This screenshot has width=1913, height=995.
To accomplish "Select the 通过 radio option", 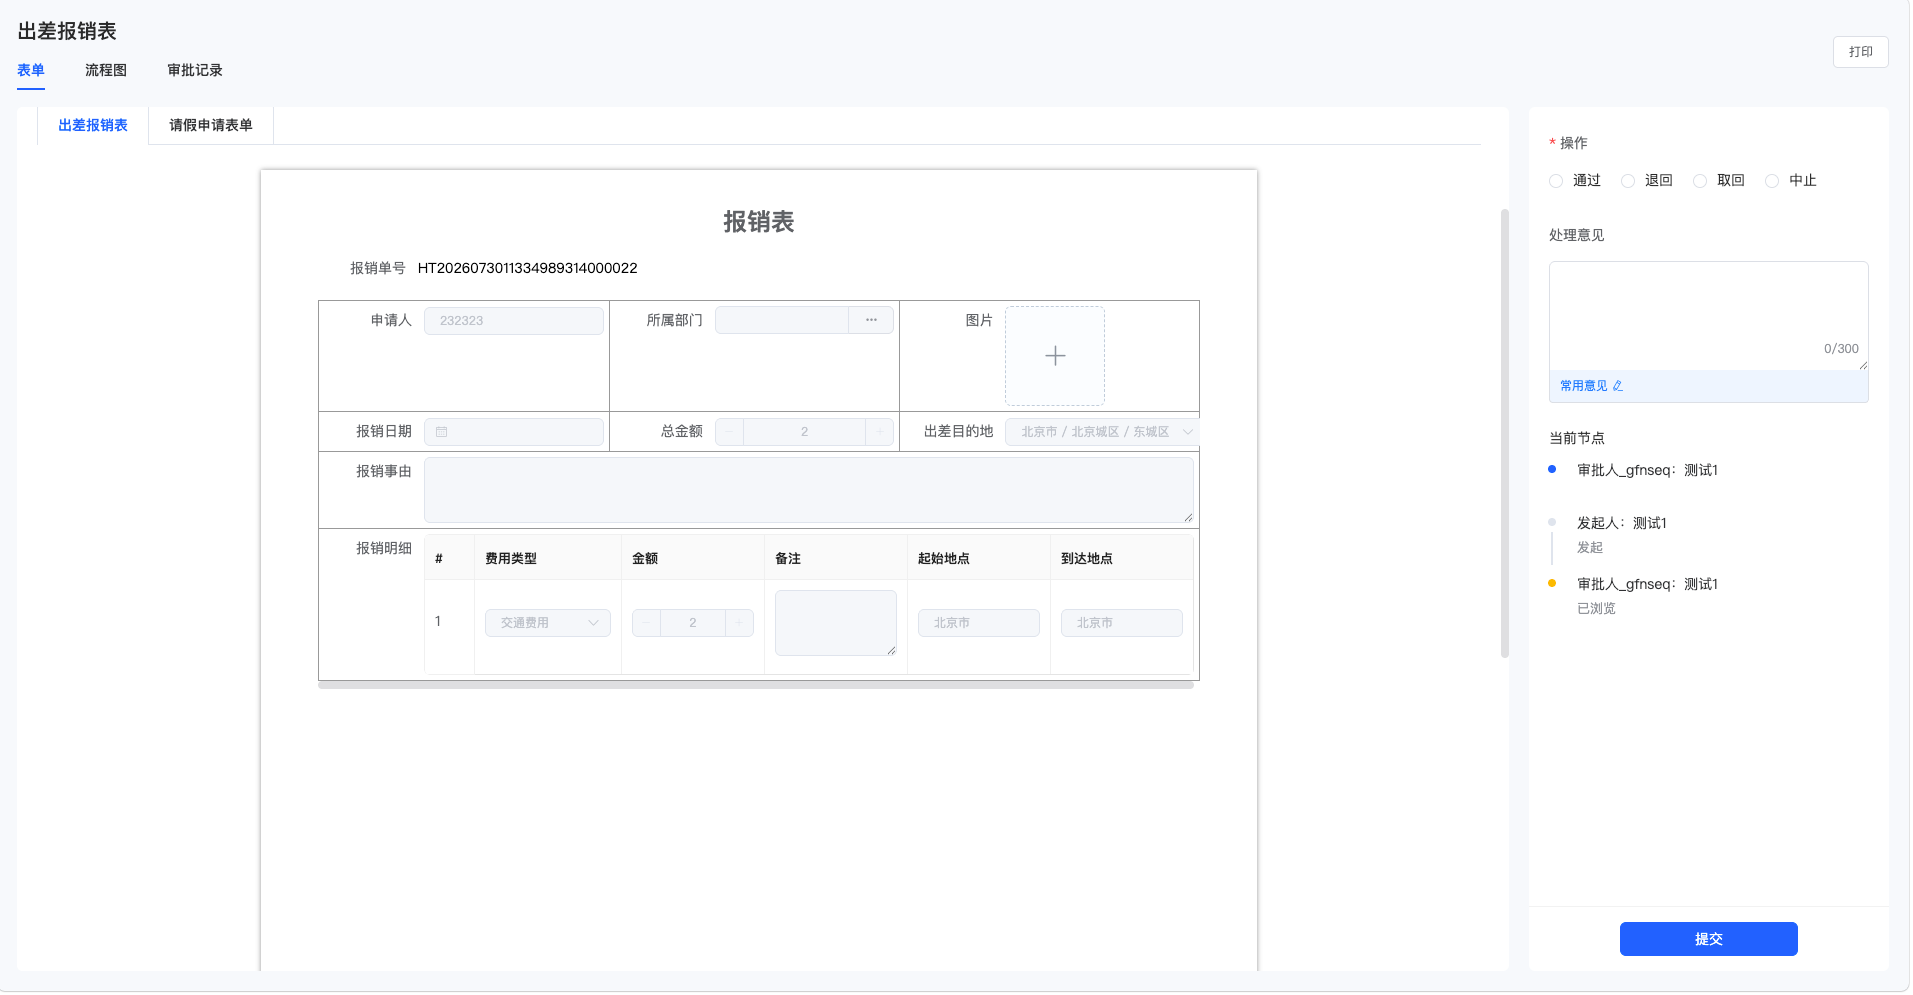I will tap(1555, 181).
